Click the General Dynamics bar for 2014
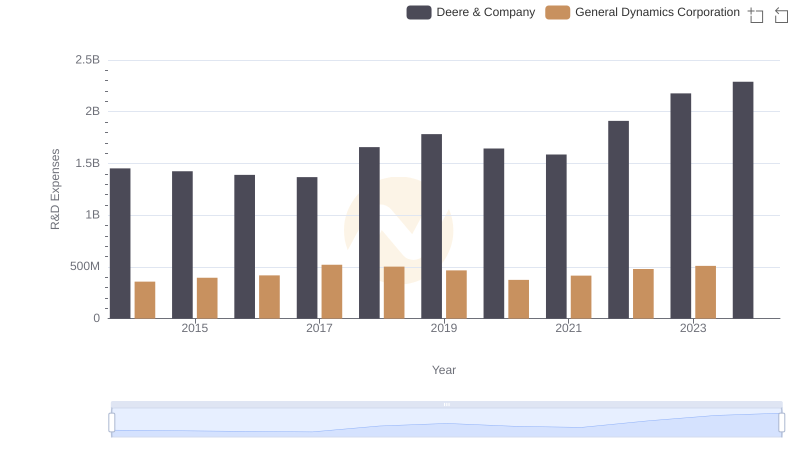 point(145,300)
